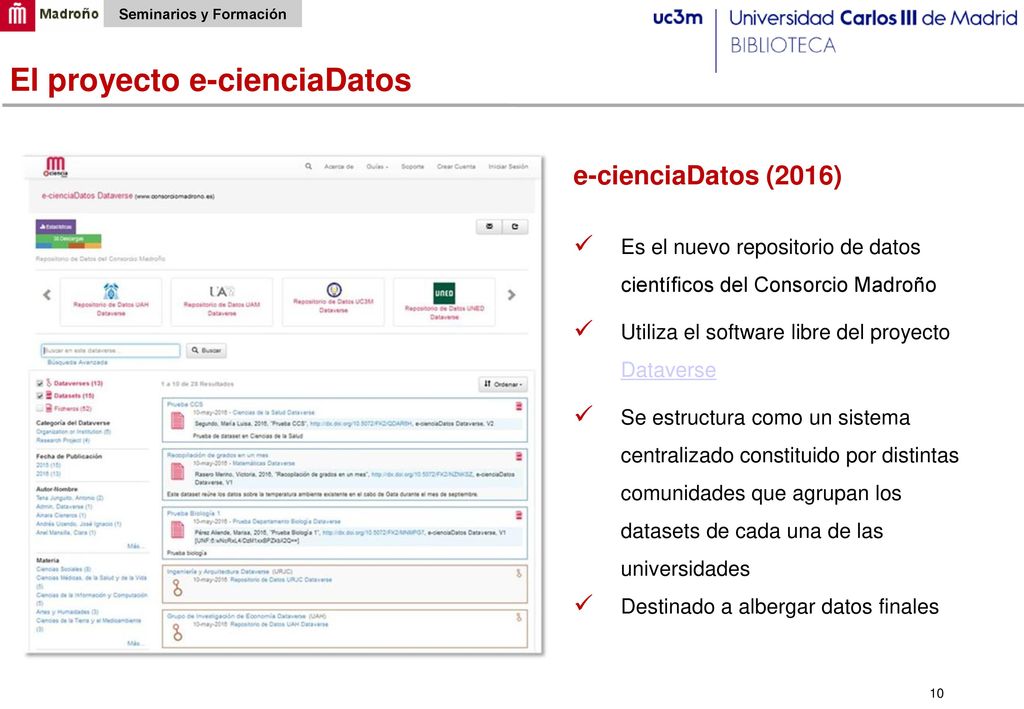Click Iniciar Sesión in the navbar

tap(508, 166)
